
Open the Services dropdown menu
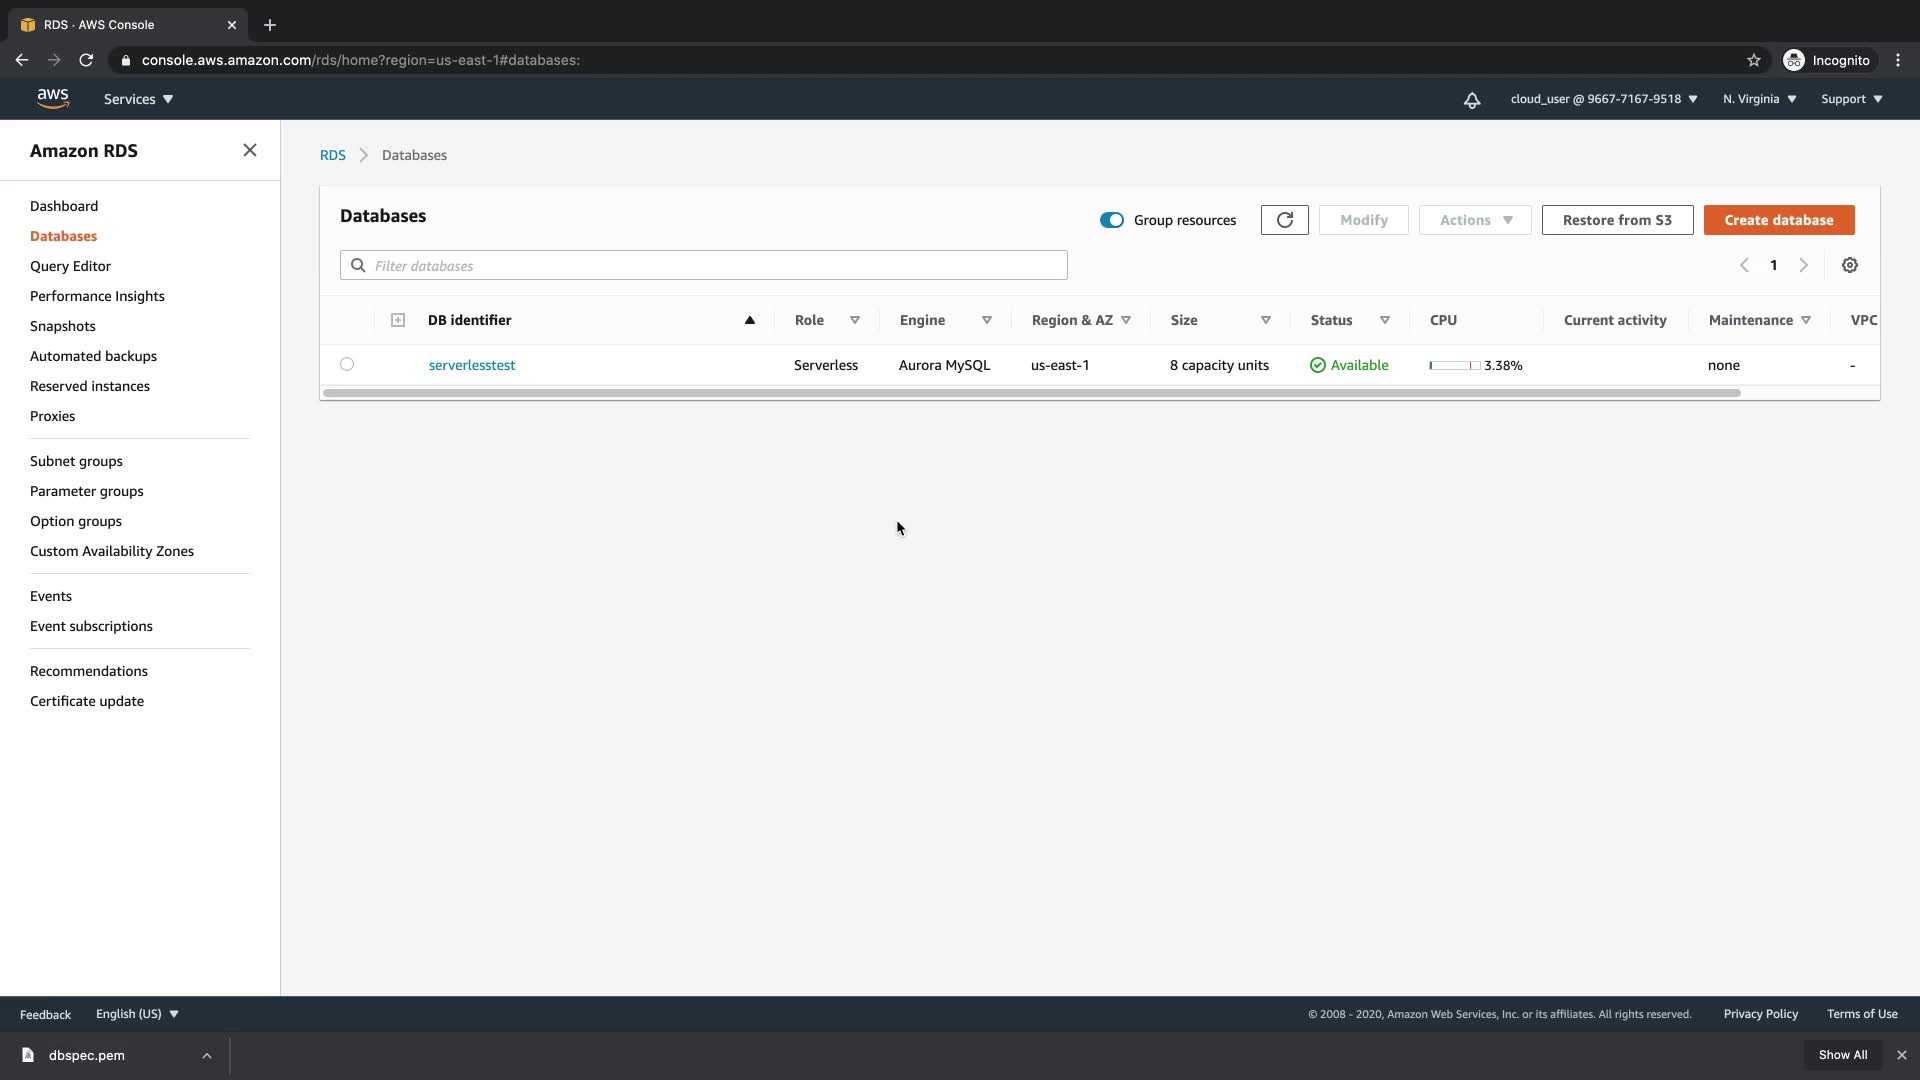(x=138, y=99)
